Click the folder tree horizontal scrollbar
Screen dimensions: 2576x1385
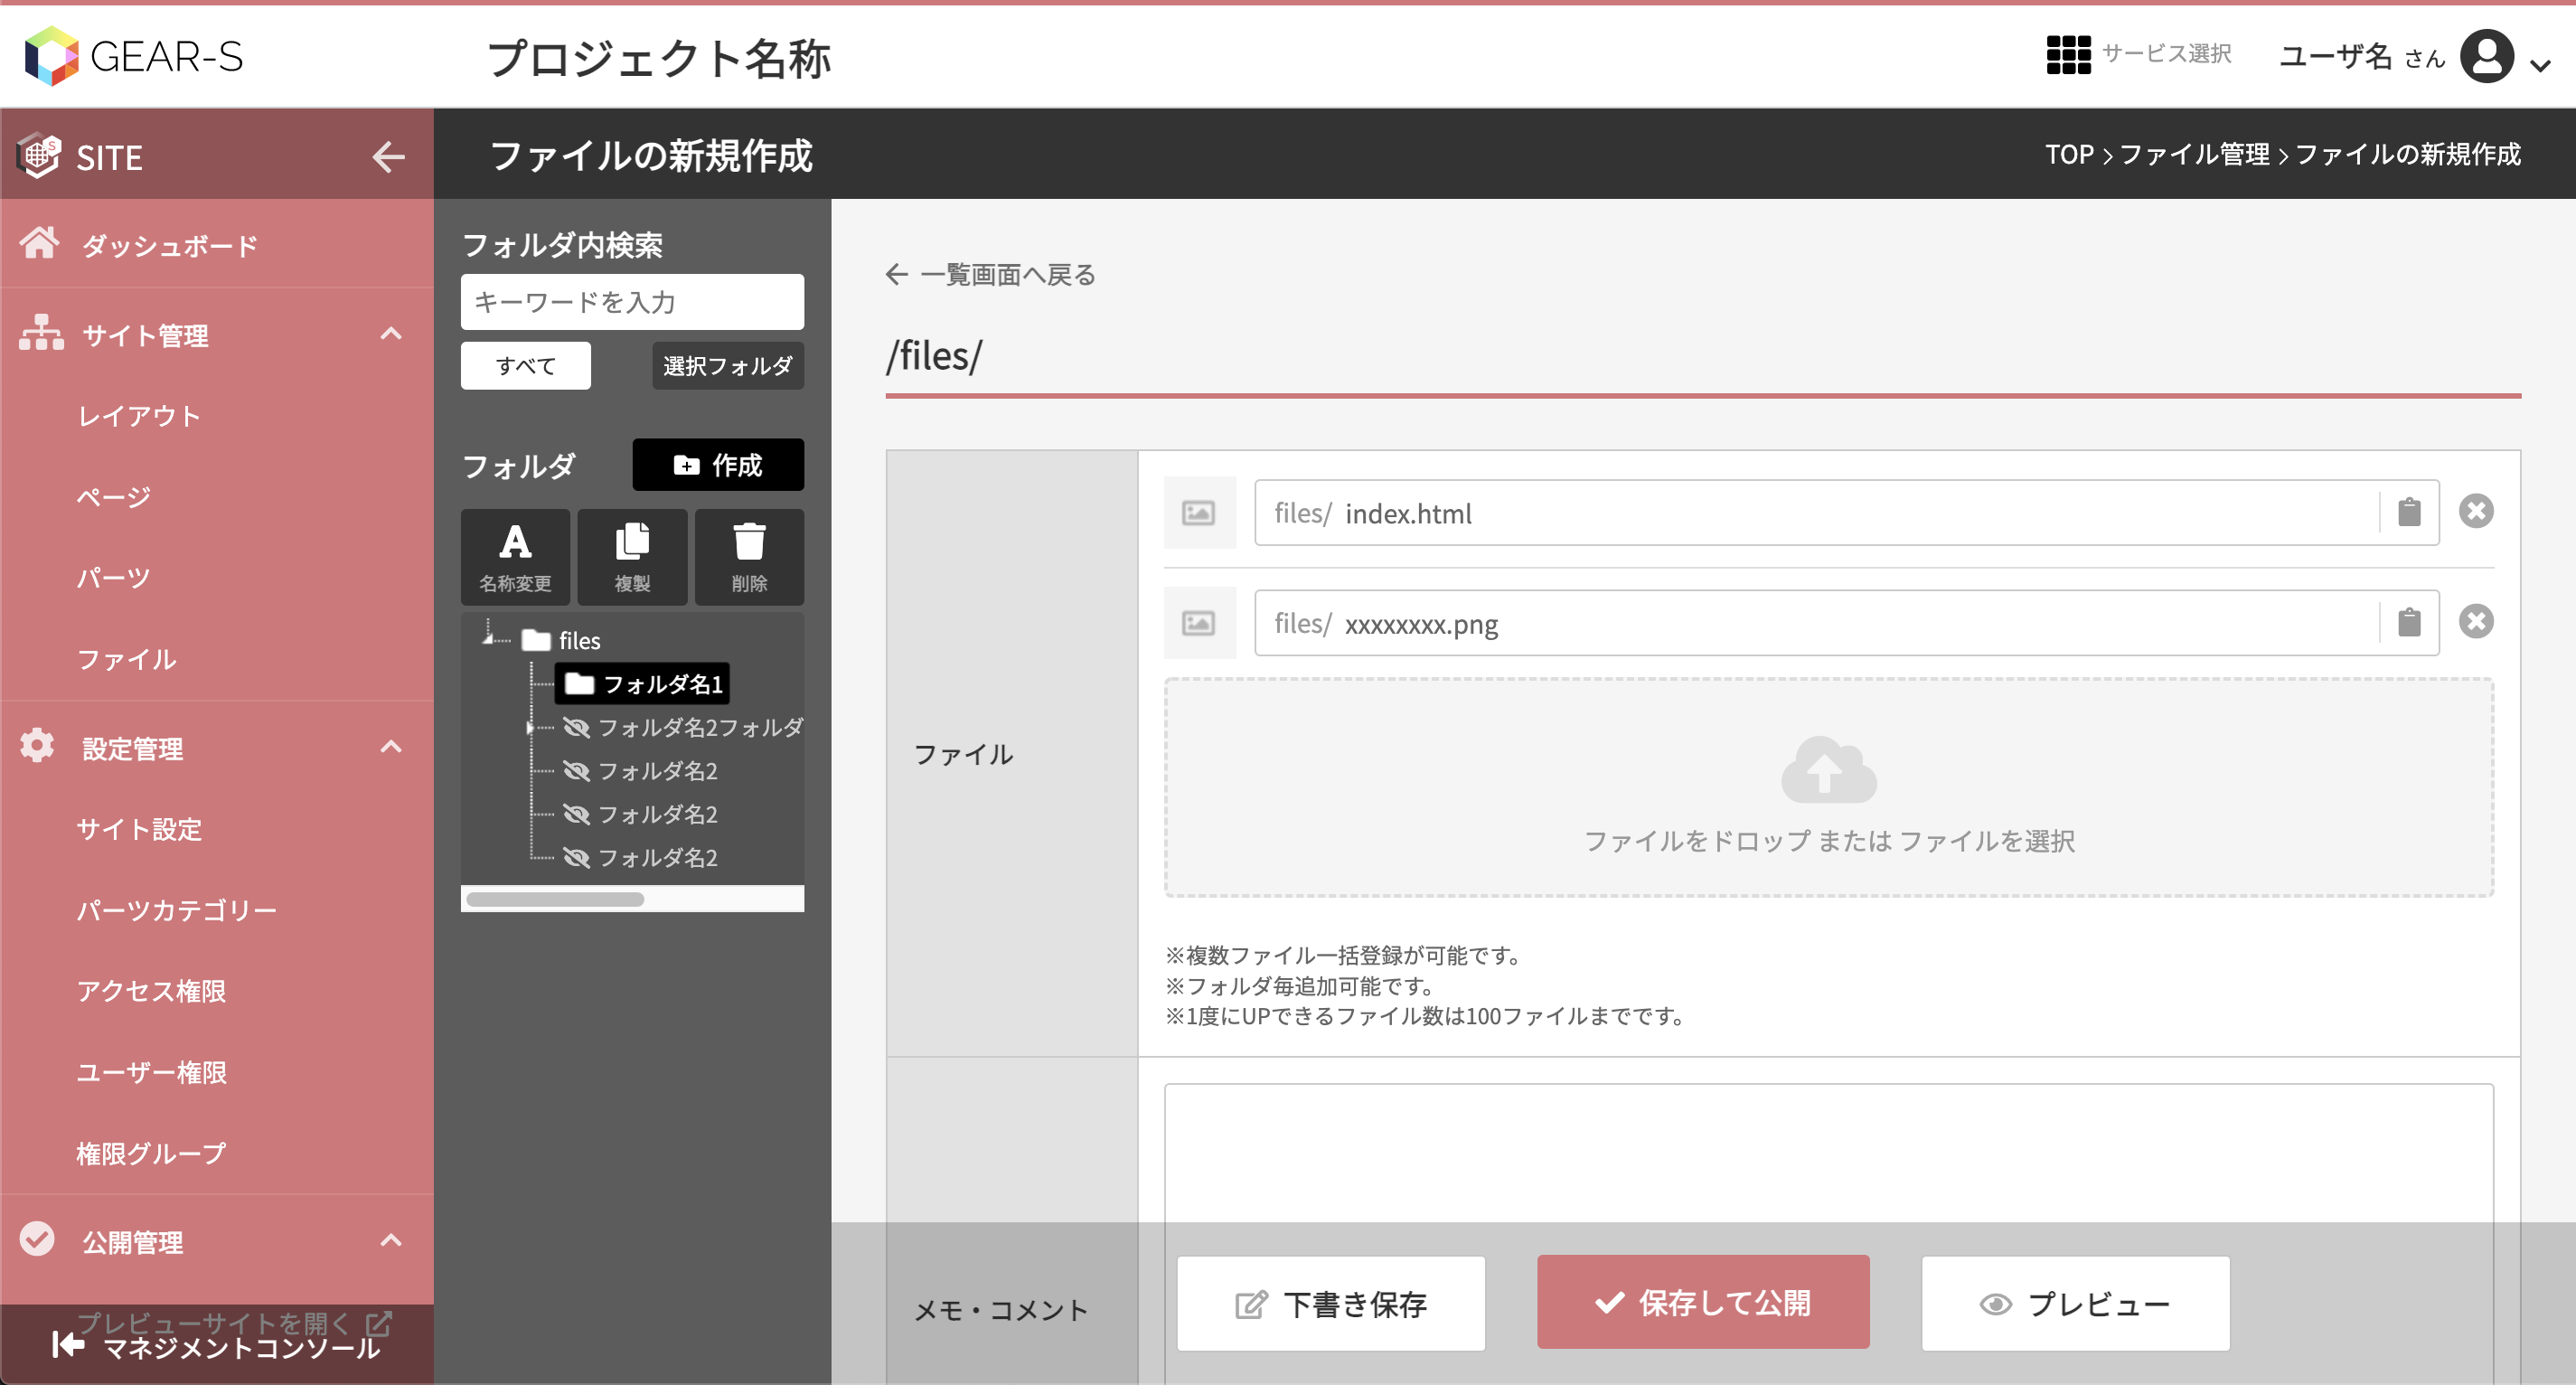555,899
